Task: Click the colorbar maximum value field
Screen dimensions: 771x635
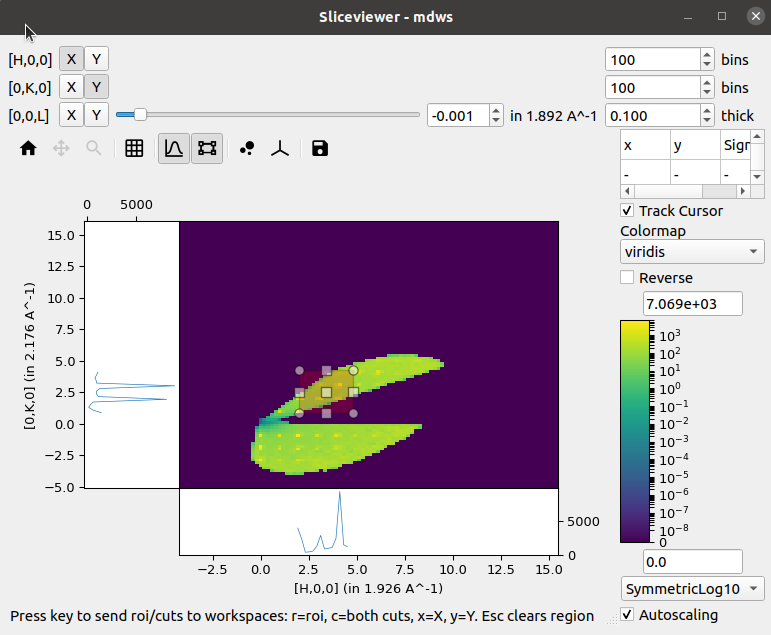Action: pyautogui.click(x=692, y=303)
